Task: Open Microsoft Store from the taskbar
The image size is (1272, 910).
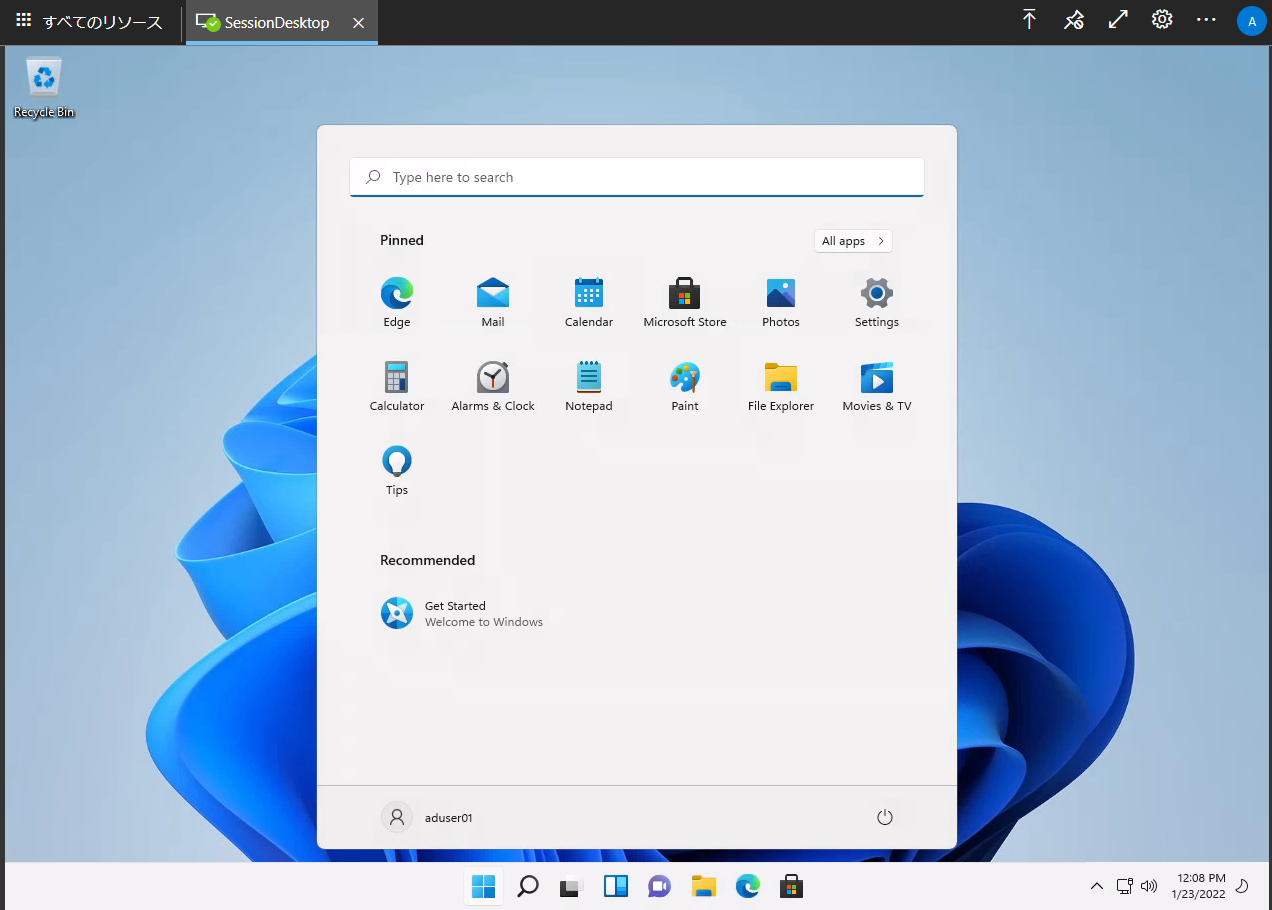Action: click(791, 886)
